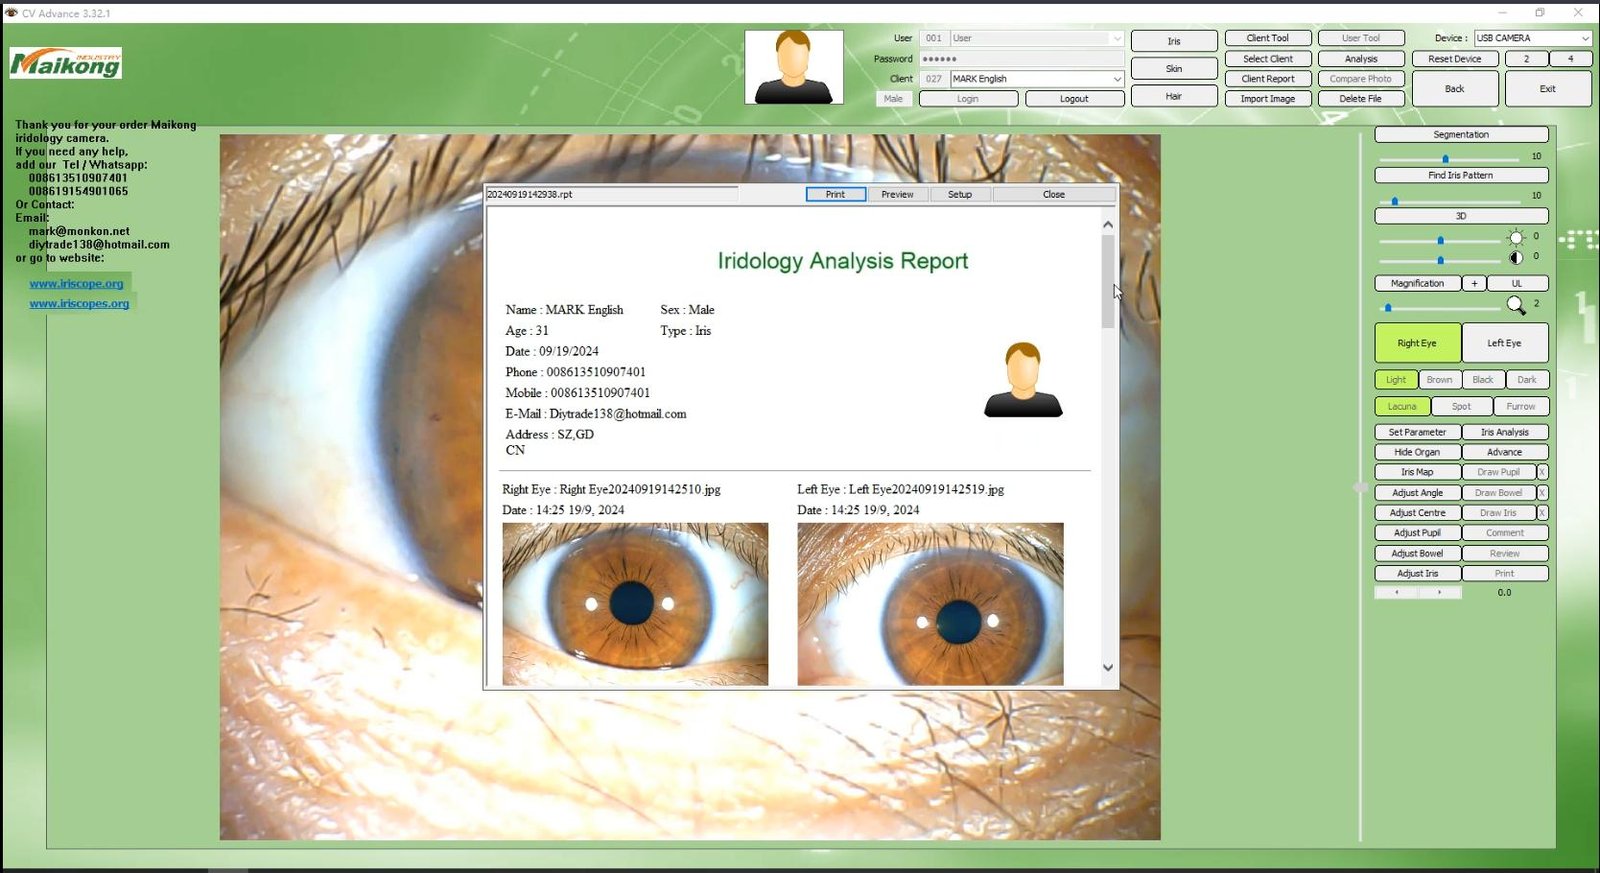This screenshot has width=1600, height=873.
Task: Open the Client dropdown showing MARK English
Action: pos(1037,78)
